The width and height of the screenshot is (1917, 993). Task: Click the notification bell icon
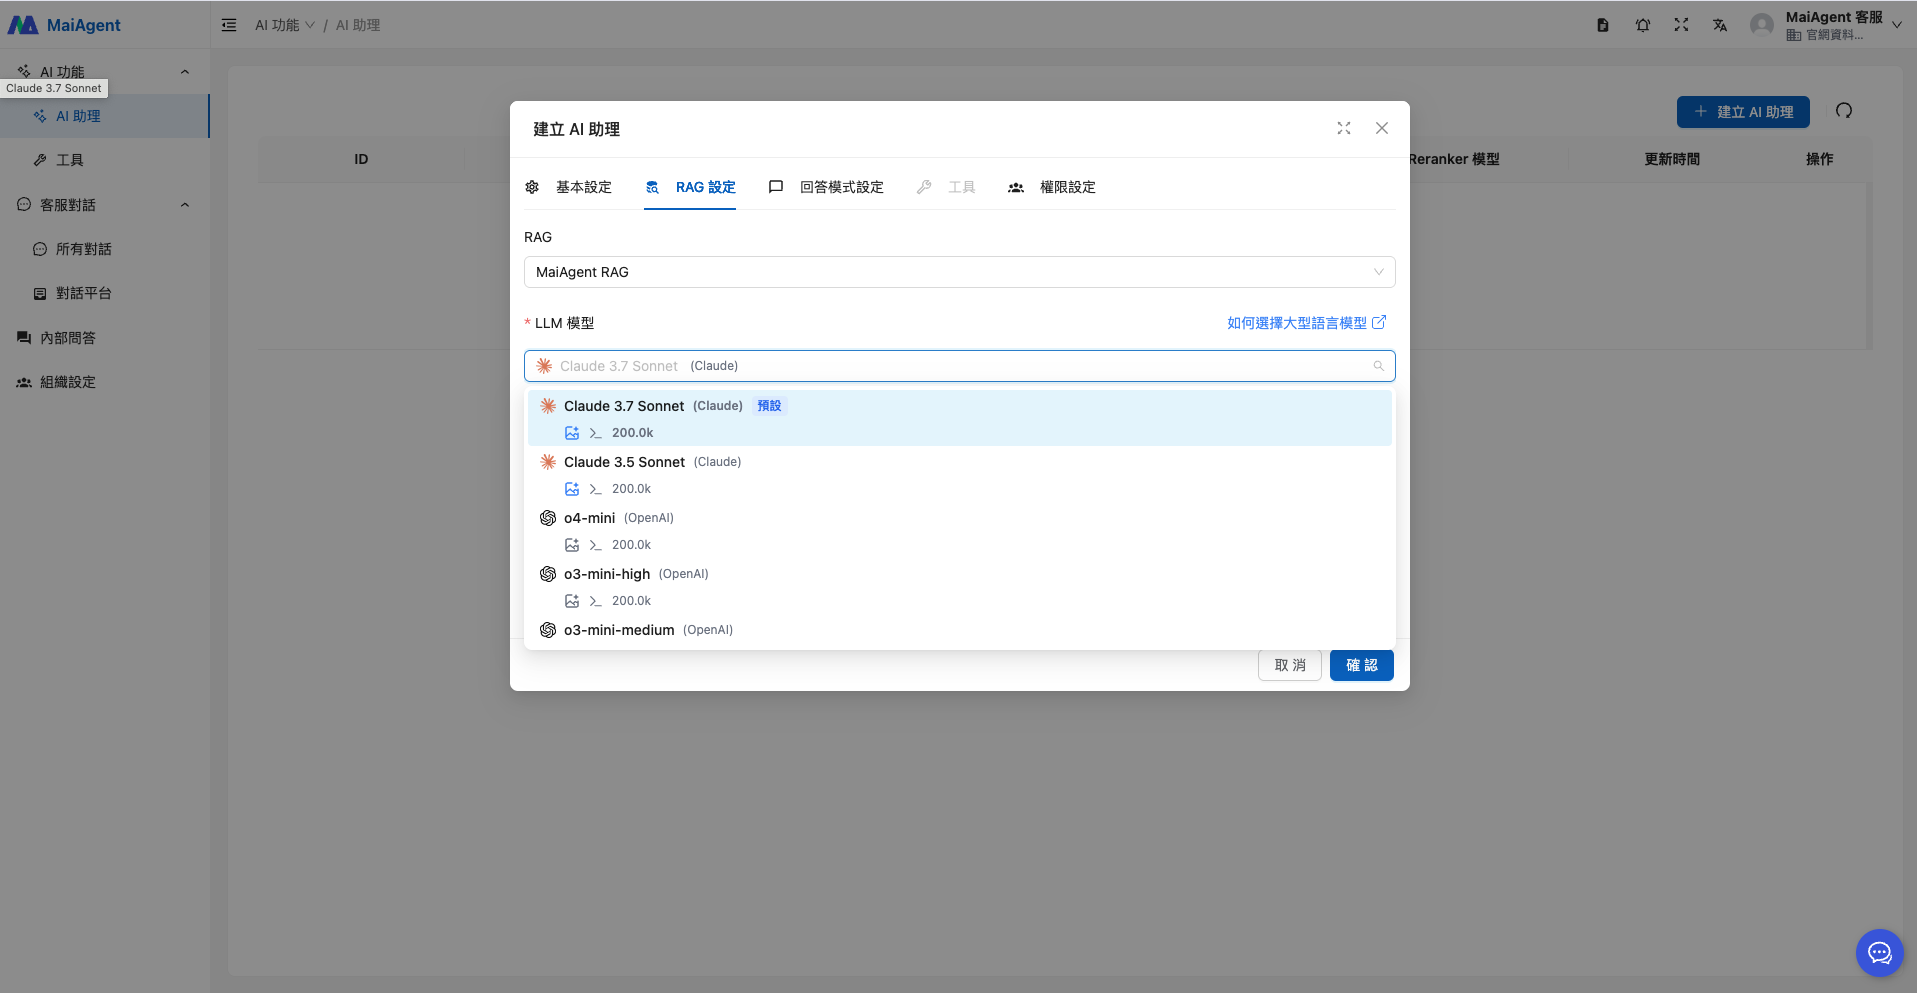pyautogui.click(x=1642, y=25)
